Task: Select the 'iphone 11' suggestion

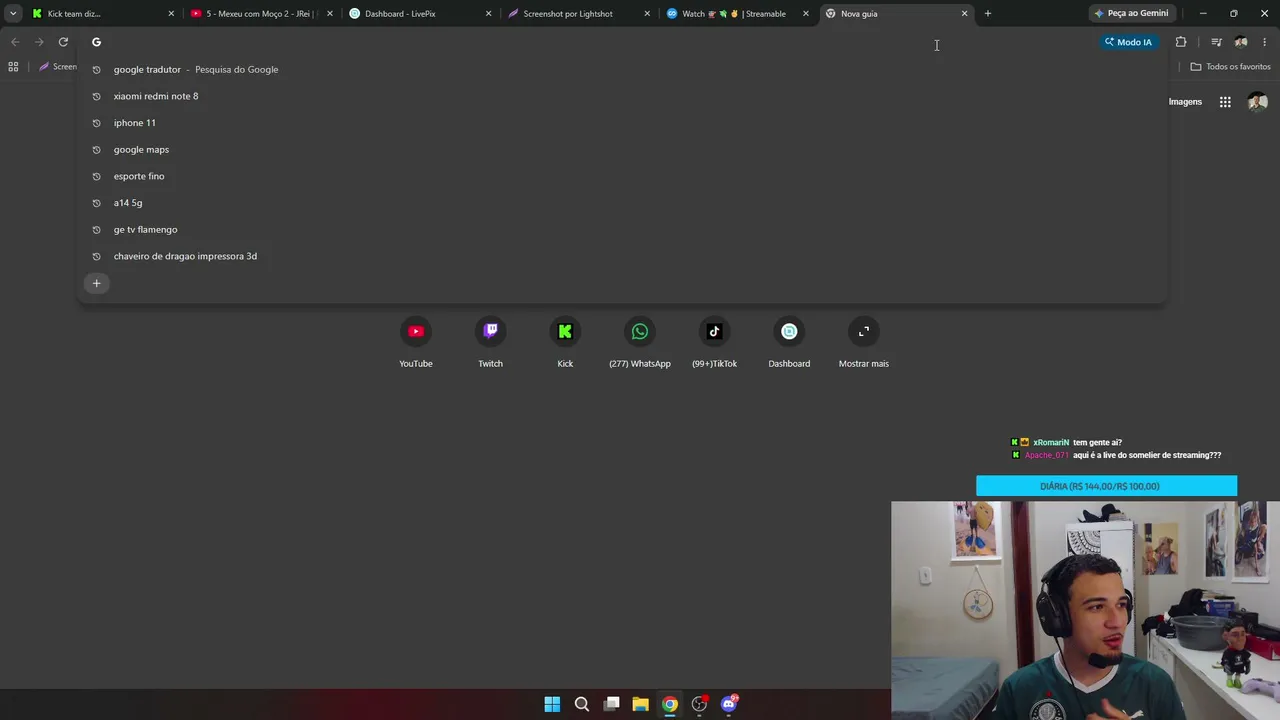Action: click(x=622, y=123)
